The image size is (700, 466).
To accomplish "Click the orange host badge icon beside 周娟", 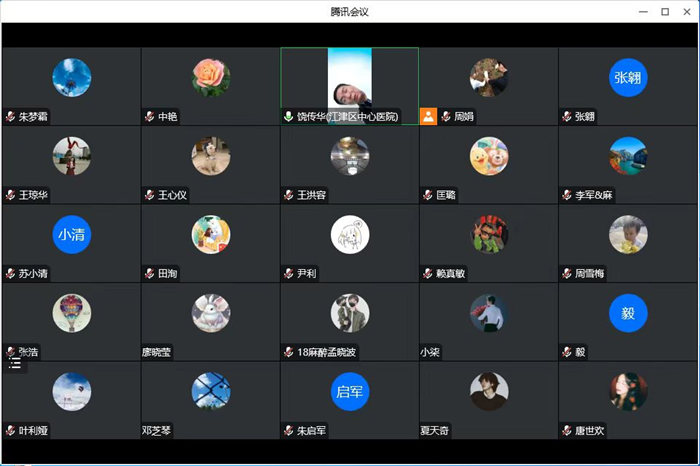I will [x=428, y=116].
